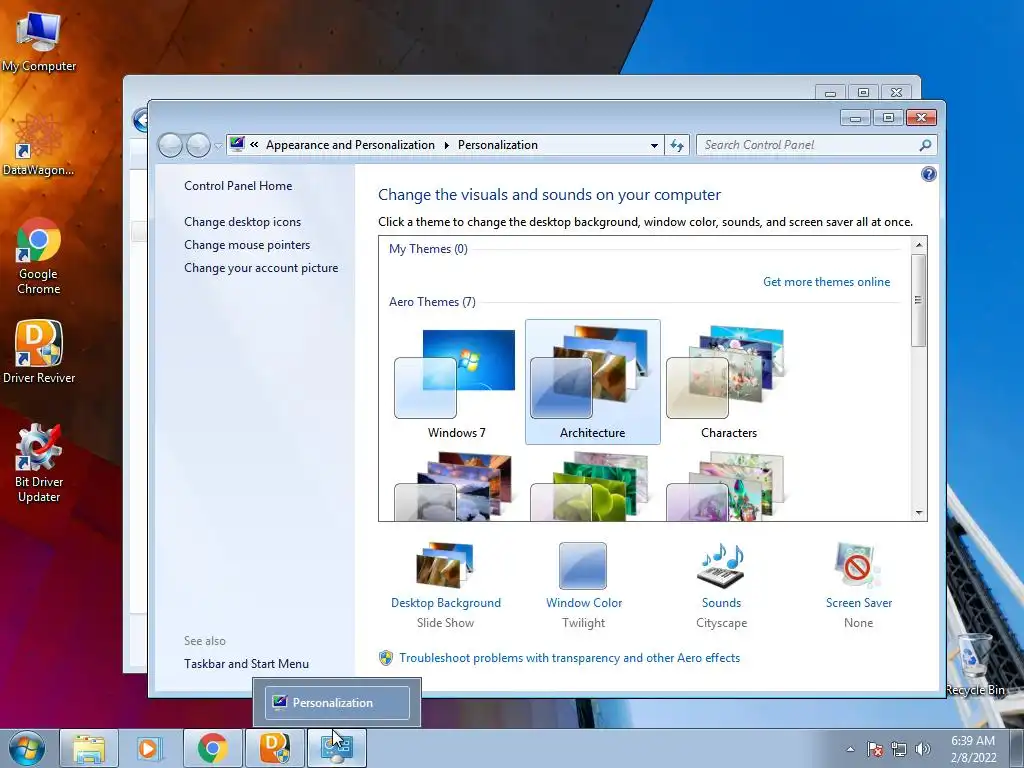Click Get more themes online

[x=826, y=281]
